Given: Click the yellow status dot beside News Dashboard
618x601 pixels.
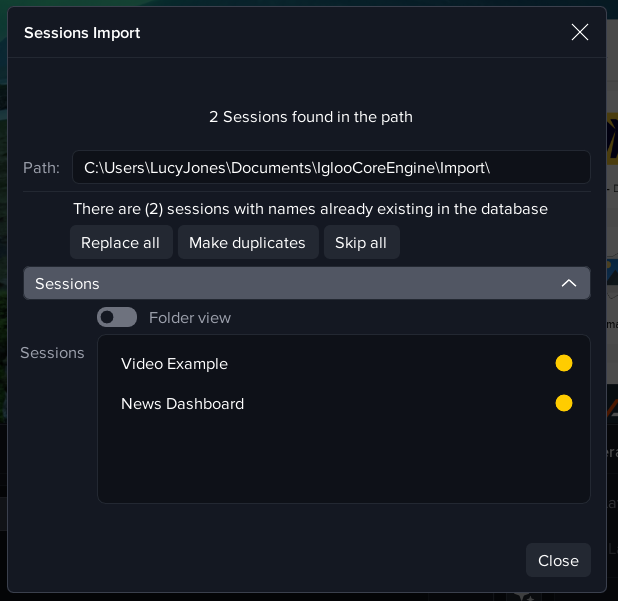Looking at the screenshot, I should point(564,403).
